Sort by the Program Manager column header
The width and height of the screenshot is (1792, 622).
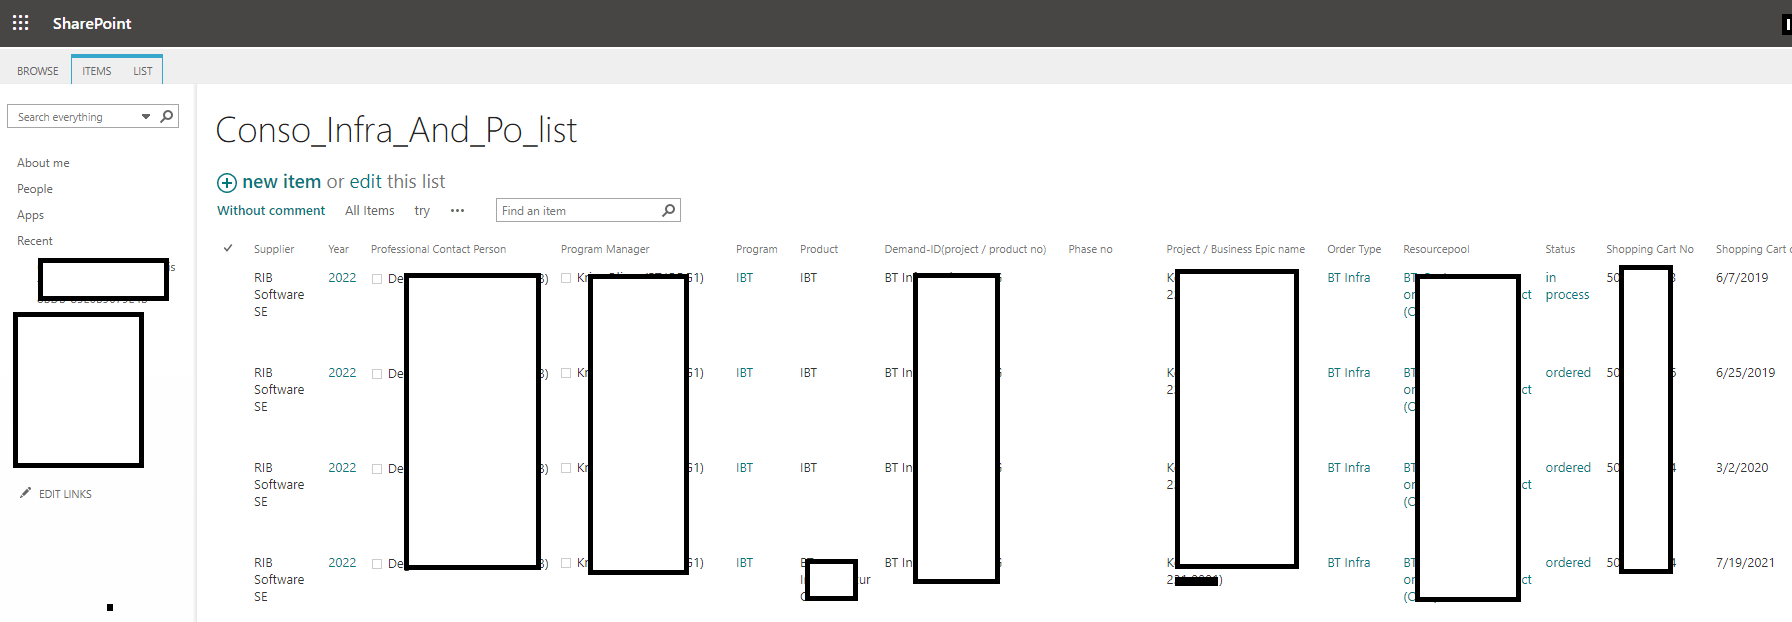pyautogui.click(x=605, y=249)
